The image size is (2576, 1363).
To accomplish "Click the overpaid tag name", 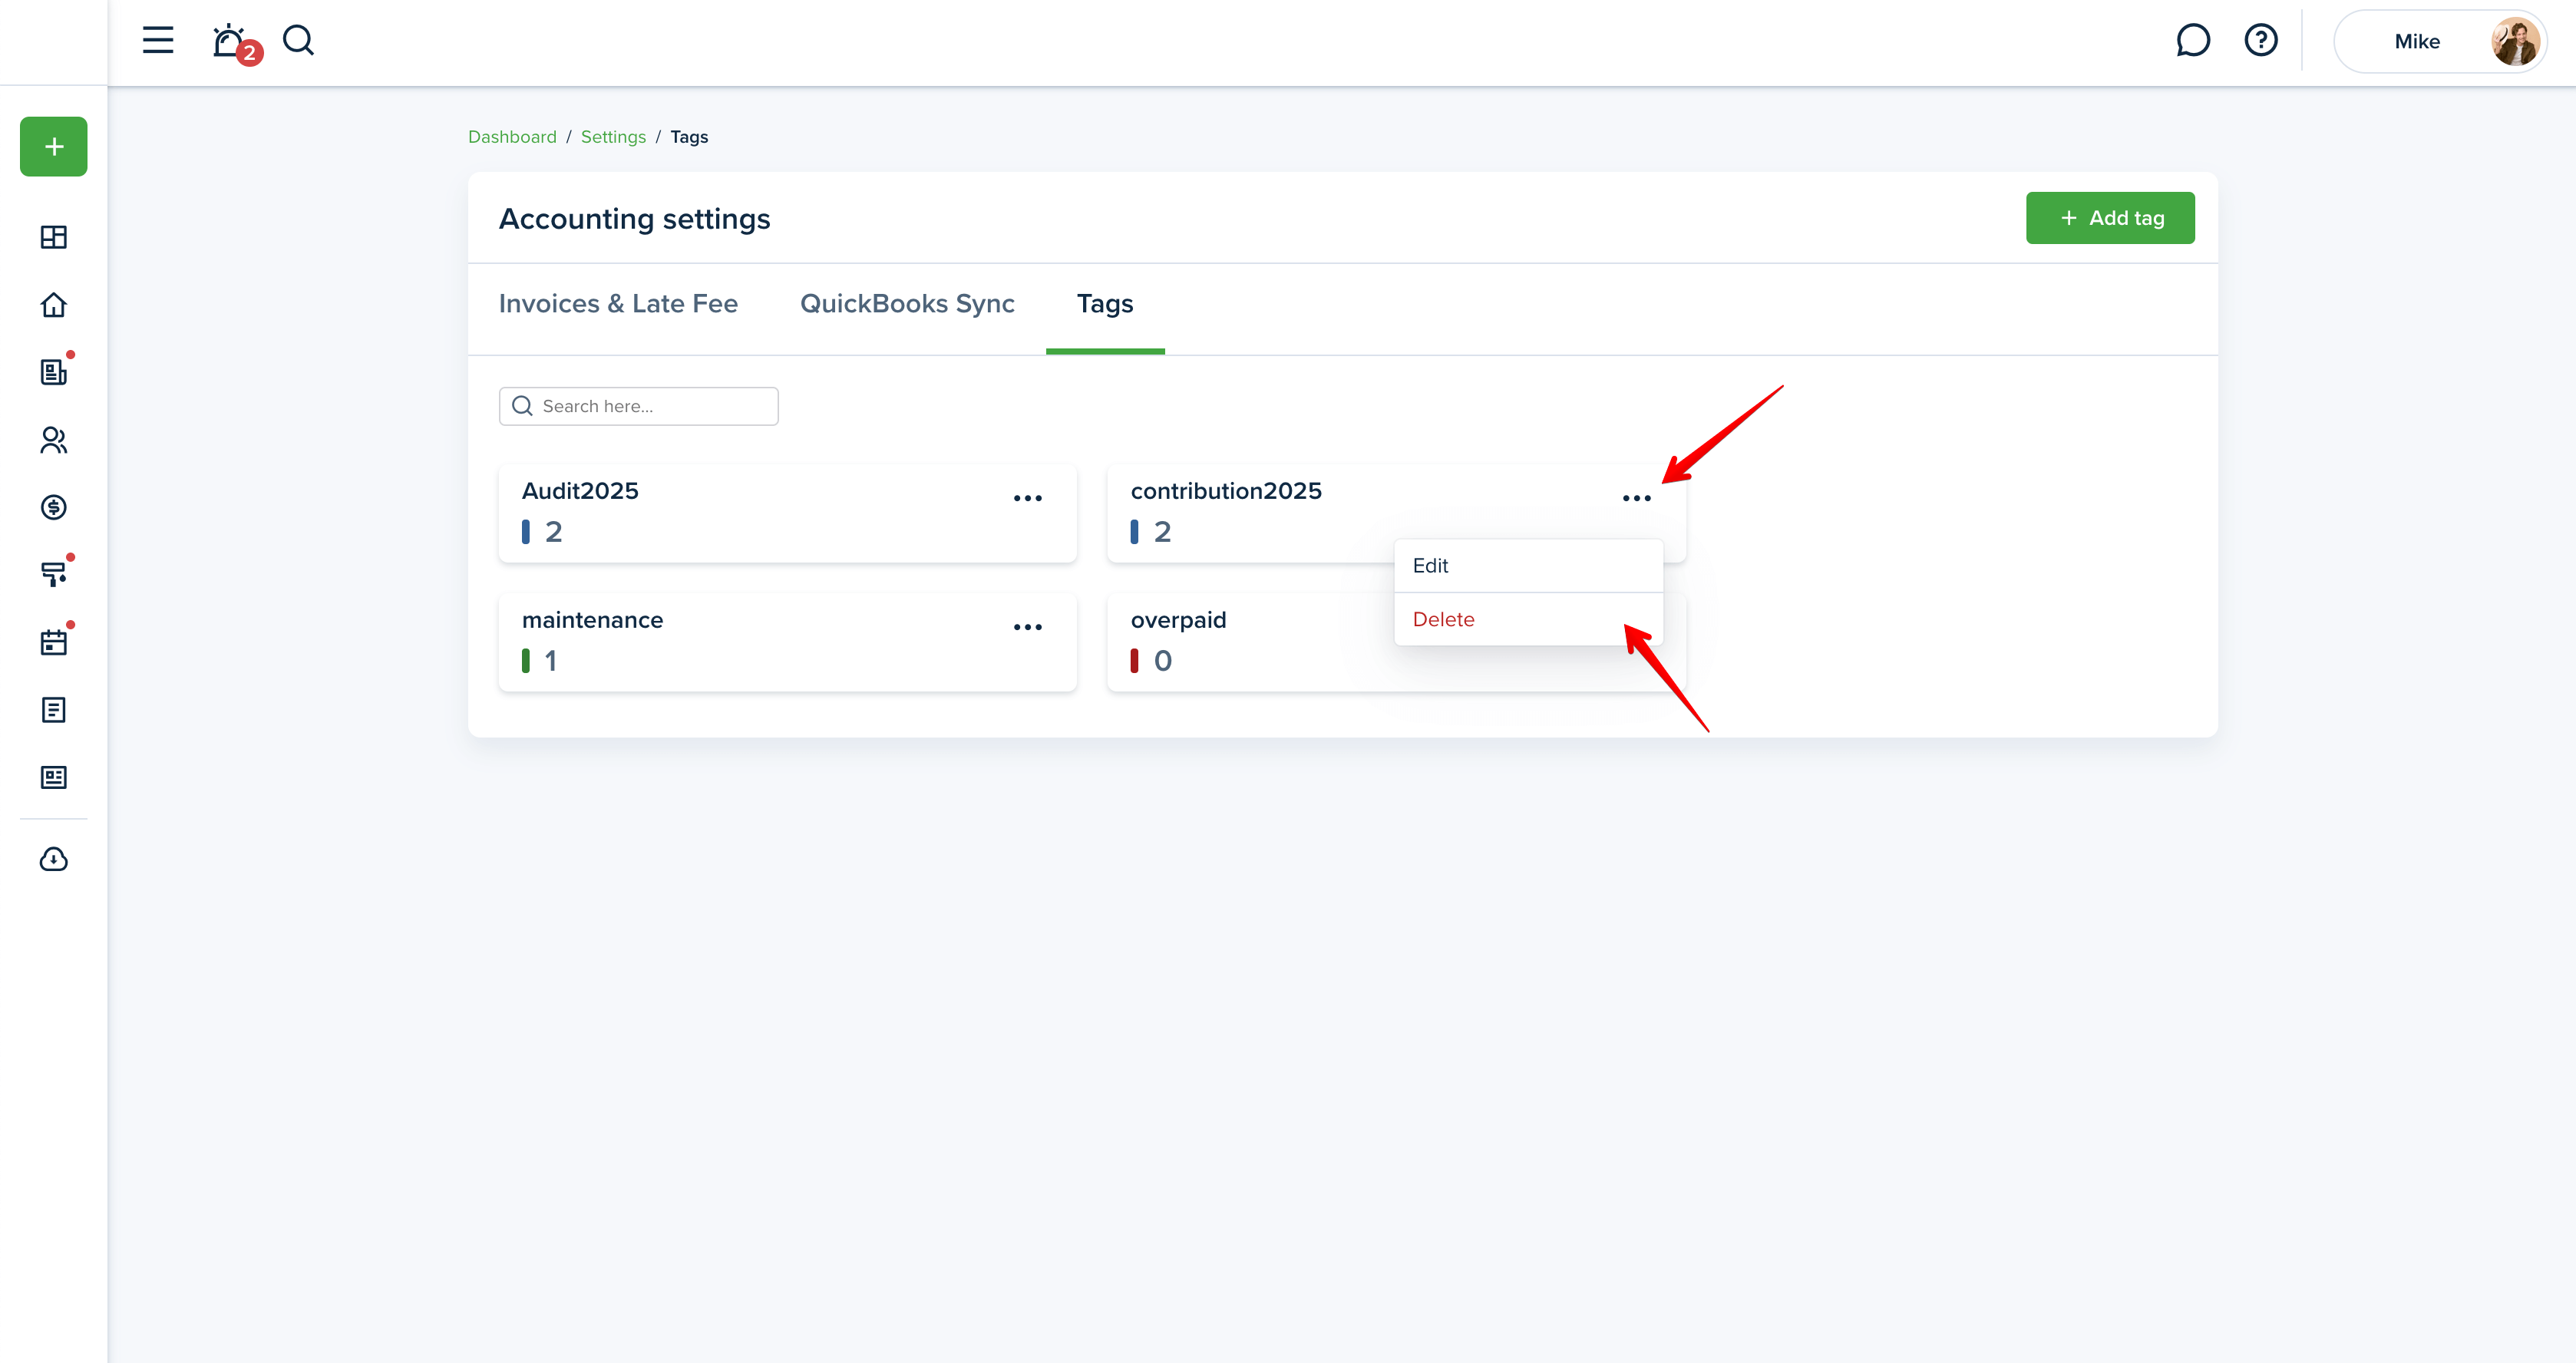I will 1178,619.
